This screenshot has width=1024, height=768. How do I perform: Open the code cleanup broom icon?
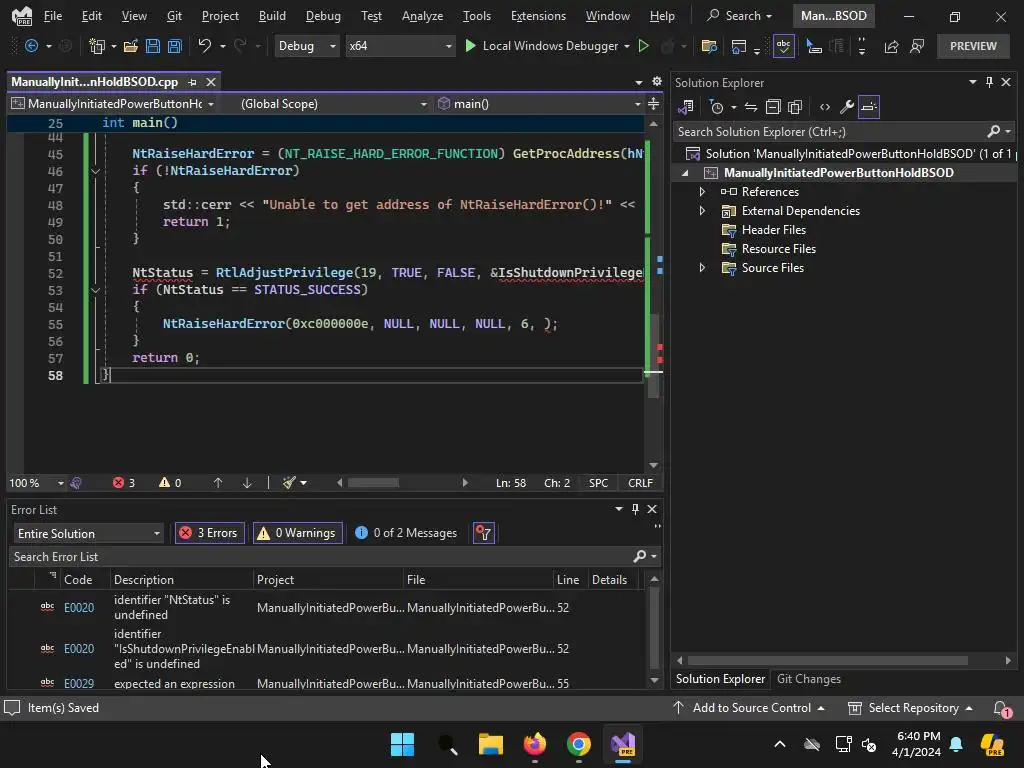[289, 483]
